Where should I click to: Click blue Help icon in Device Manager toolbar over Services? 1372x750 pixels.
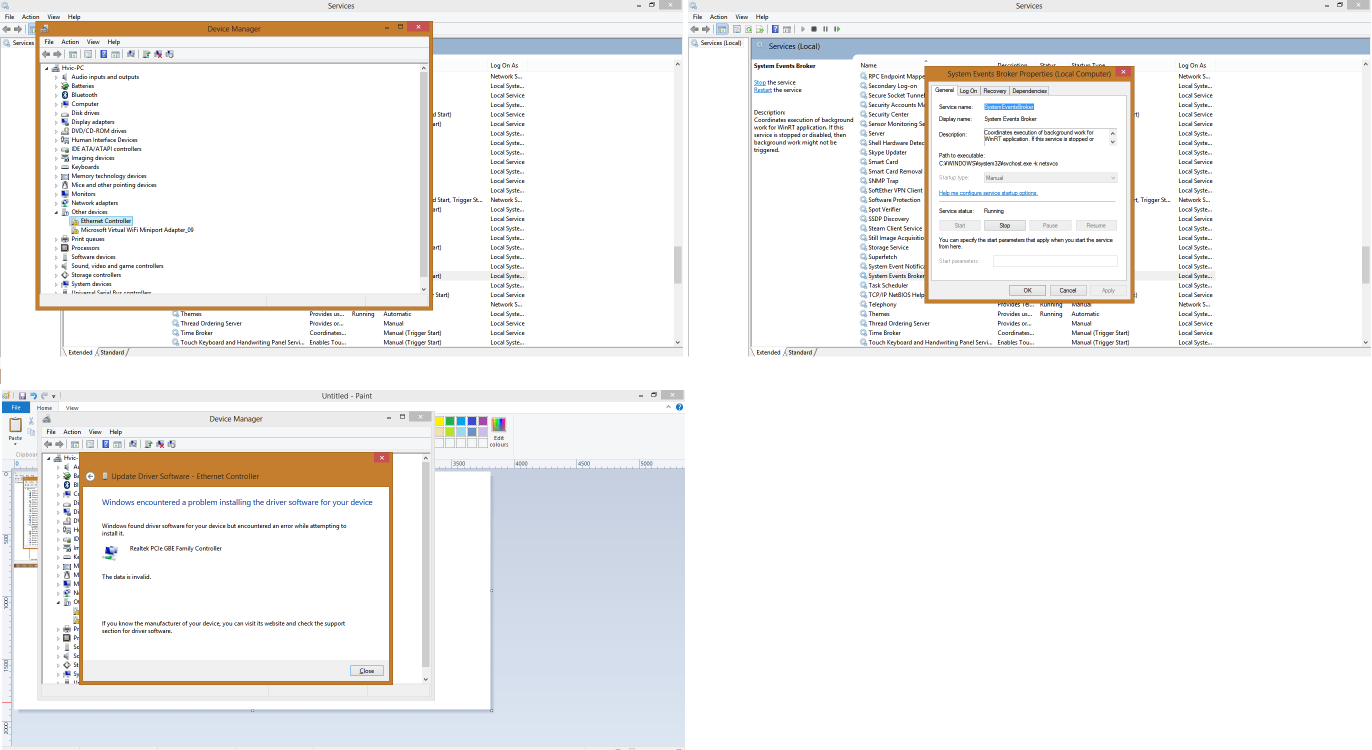[105, 54]
